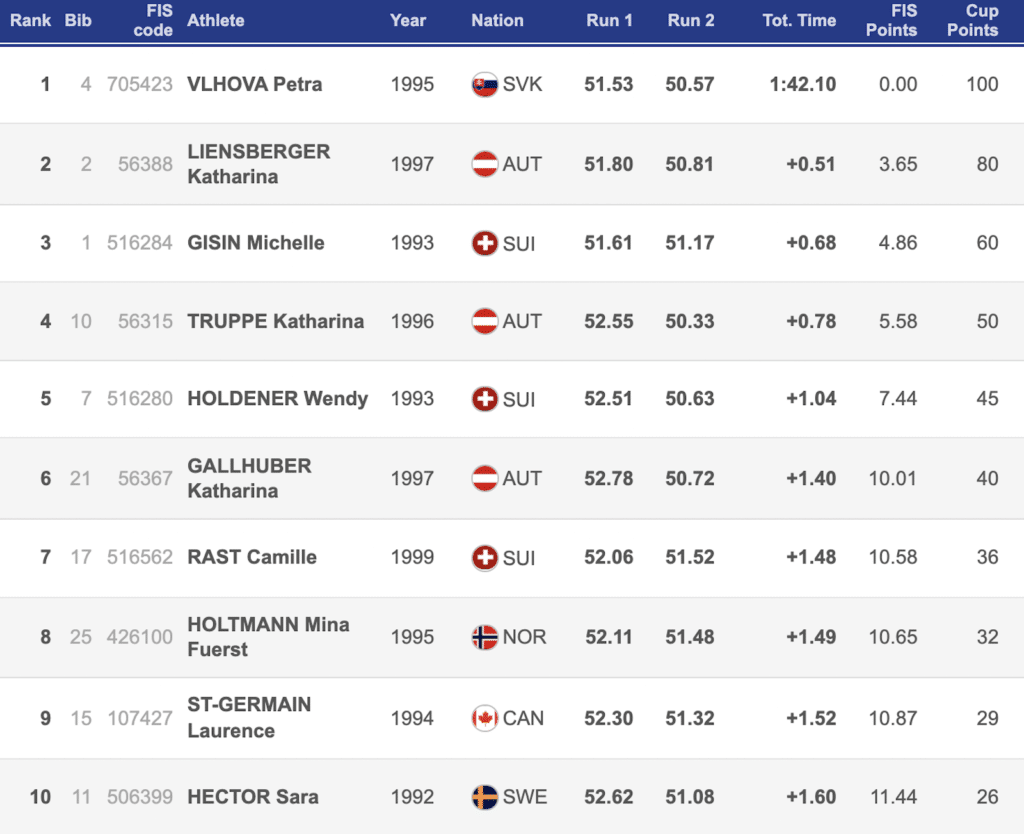Open VLHOVA Petra athlete profile
The width and height of the screenshot is (1024, 834).
pos(255,84)
